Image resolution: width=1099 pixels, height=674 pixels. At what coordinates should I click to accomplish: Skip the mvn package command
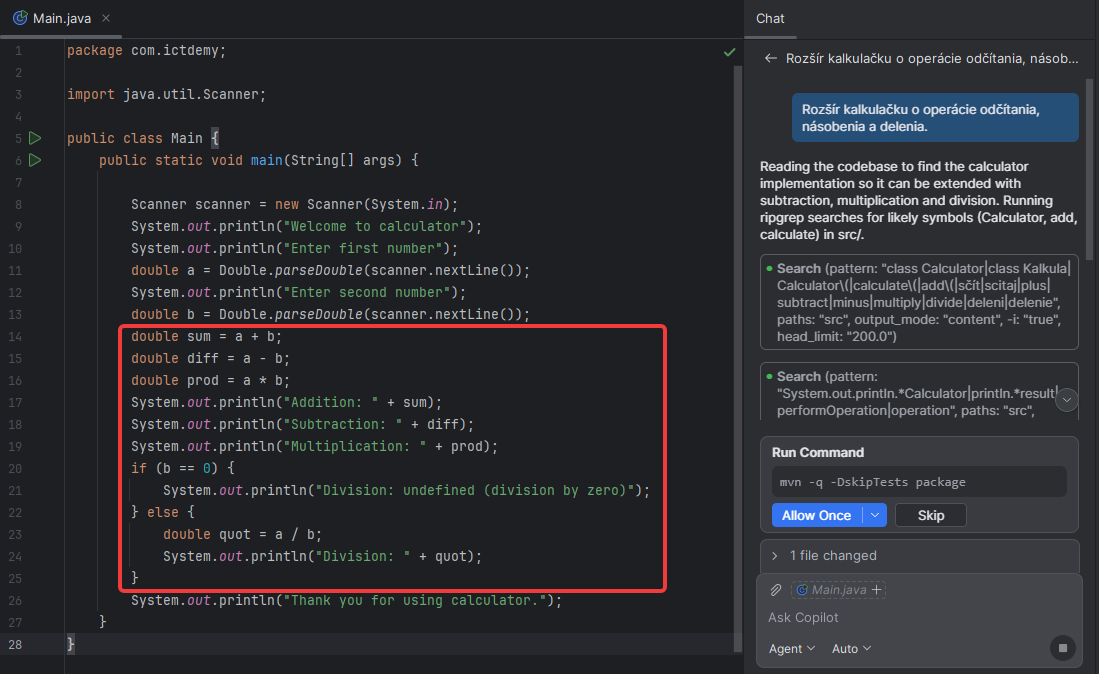click(930, 515)
